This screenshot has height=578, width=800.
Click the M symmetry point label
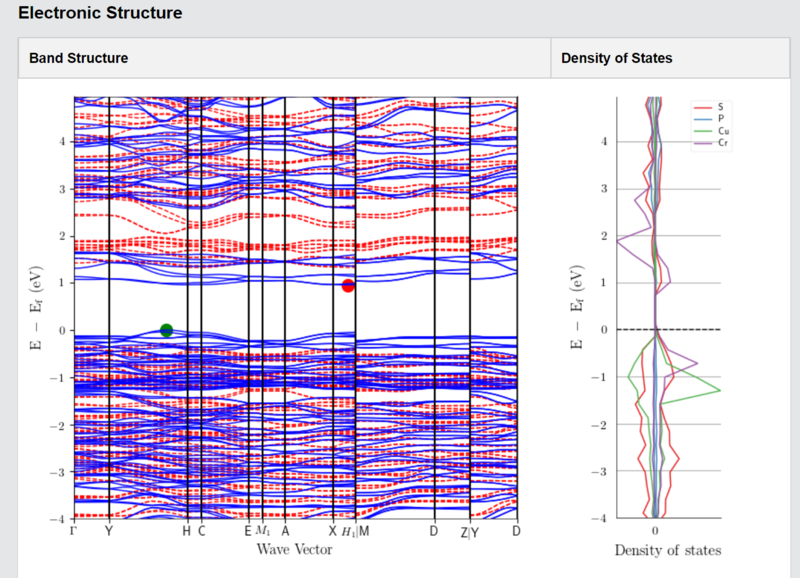[364, 531]
